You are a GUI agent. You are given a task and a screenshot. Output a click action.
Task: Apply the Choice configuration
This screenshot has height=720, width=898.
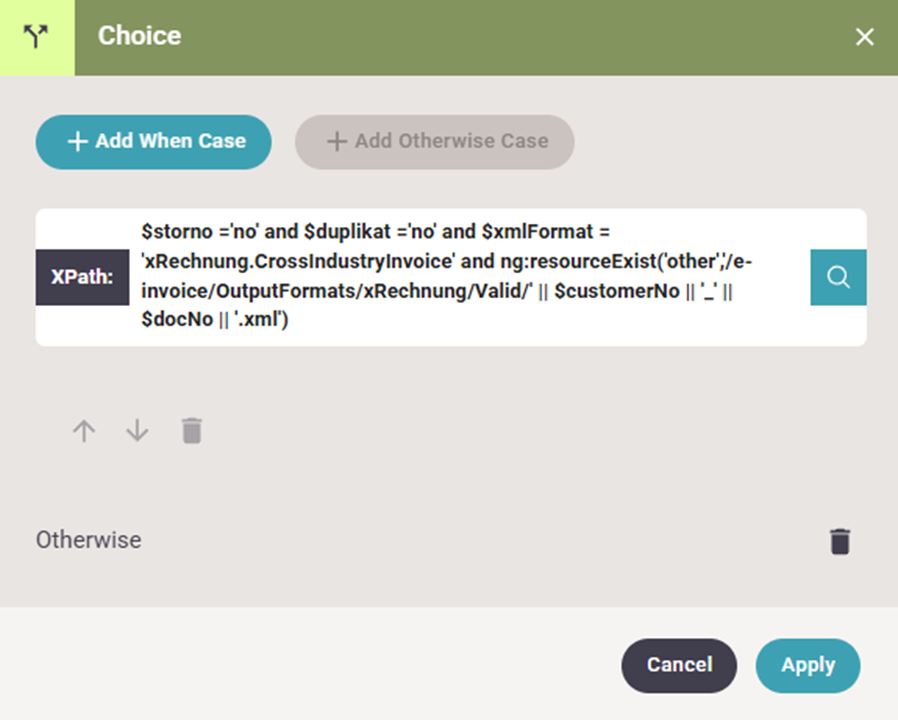tap(808, 665)
